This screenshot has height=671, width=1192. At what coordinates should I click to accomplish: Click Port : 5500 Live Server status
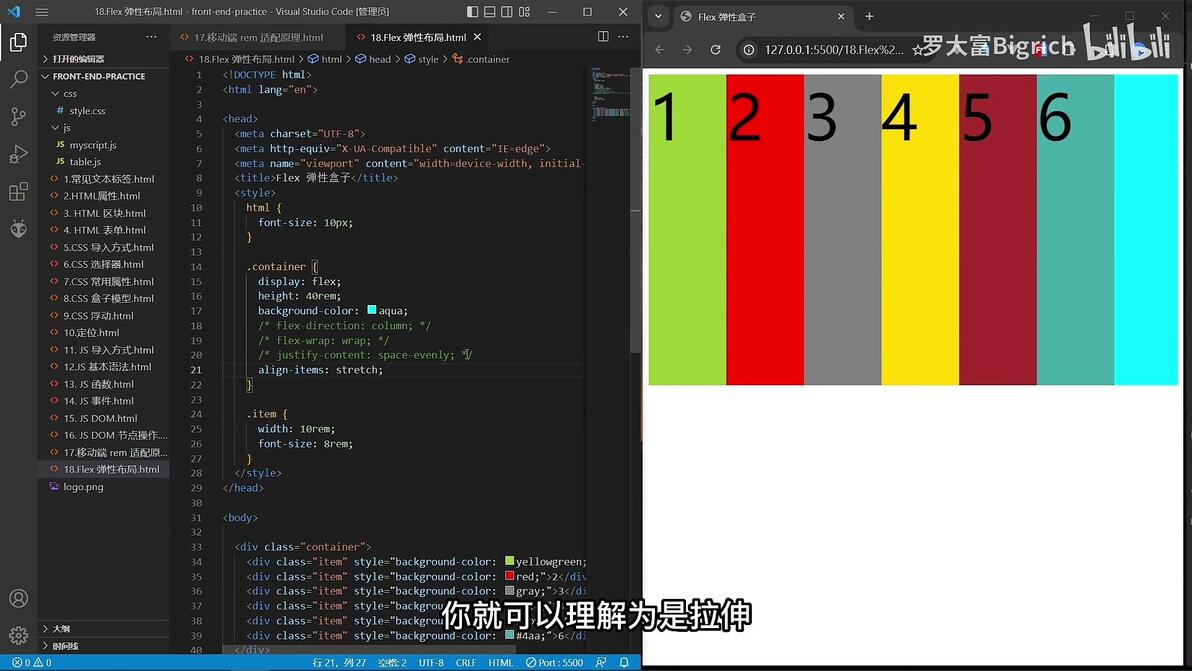[554, 663]
